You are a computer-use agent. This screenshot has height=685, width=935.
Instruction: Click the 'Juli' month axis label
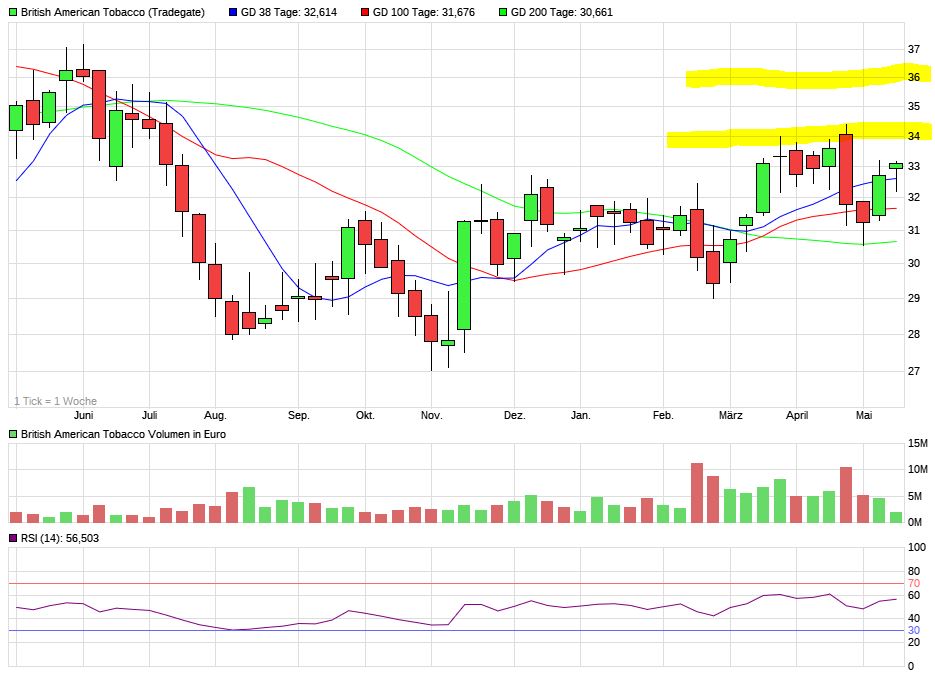point(150,416)
